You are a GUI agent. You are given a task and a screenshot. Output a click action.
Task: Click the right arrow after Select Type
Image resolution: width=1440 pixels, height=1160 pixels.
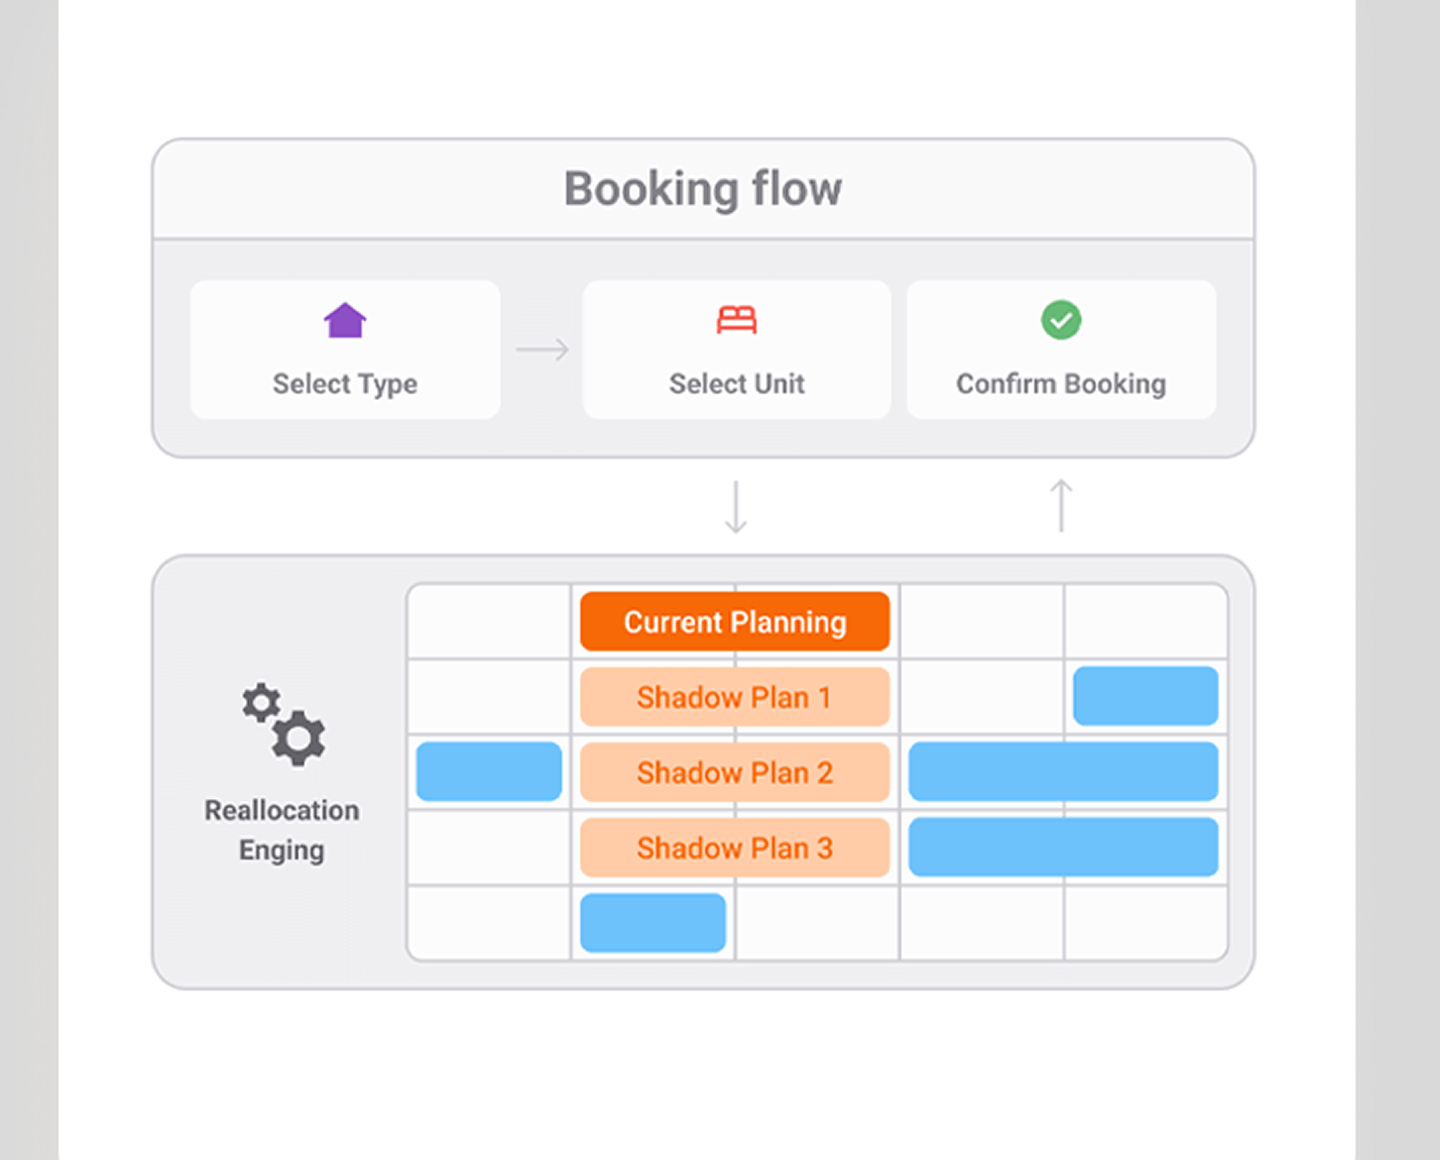542,349
